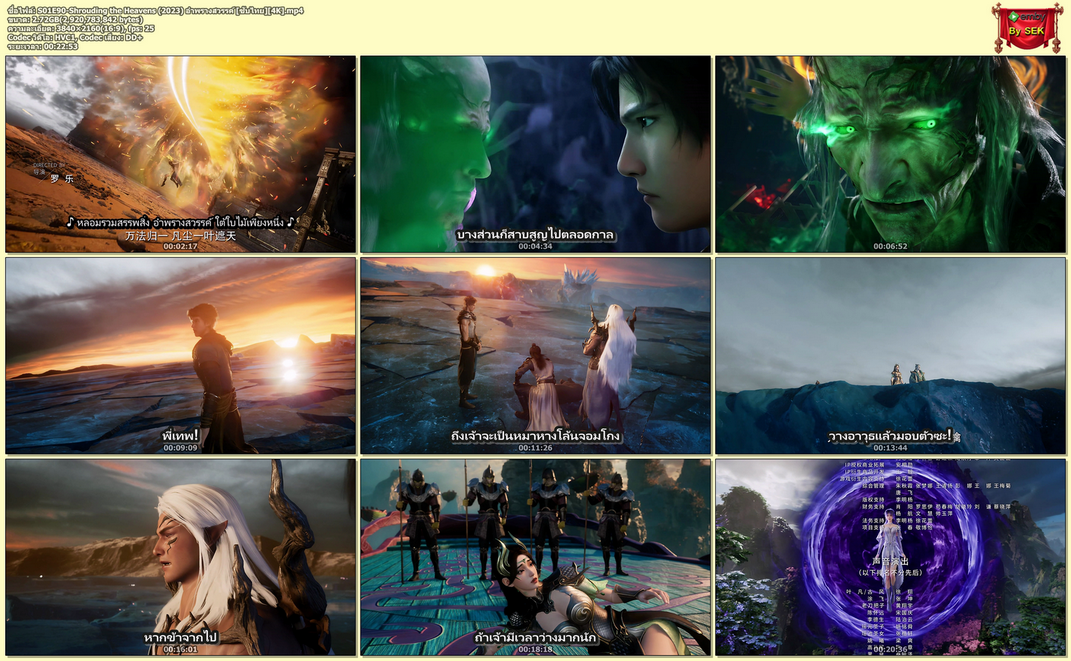Click the credits heading "声音演出"
Image resolution: width=1071 pixels, height=661 pixels.
click(x=891, y=561)
